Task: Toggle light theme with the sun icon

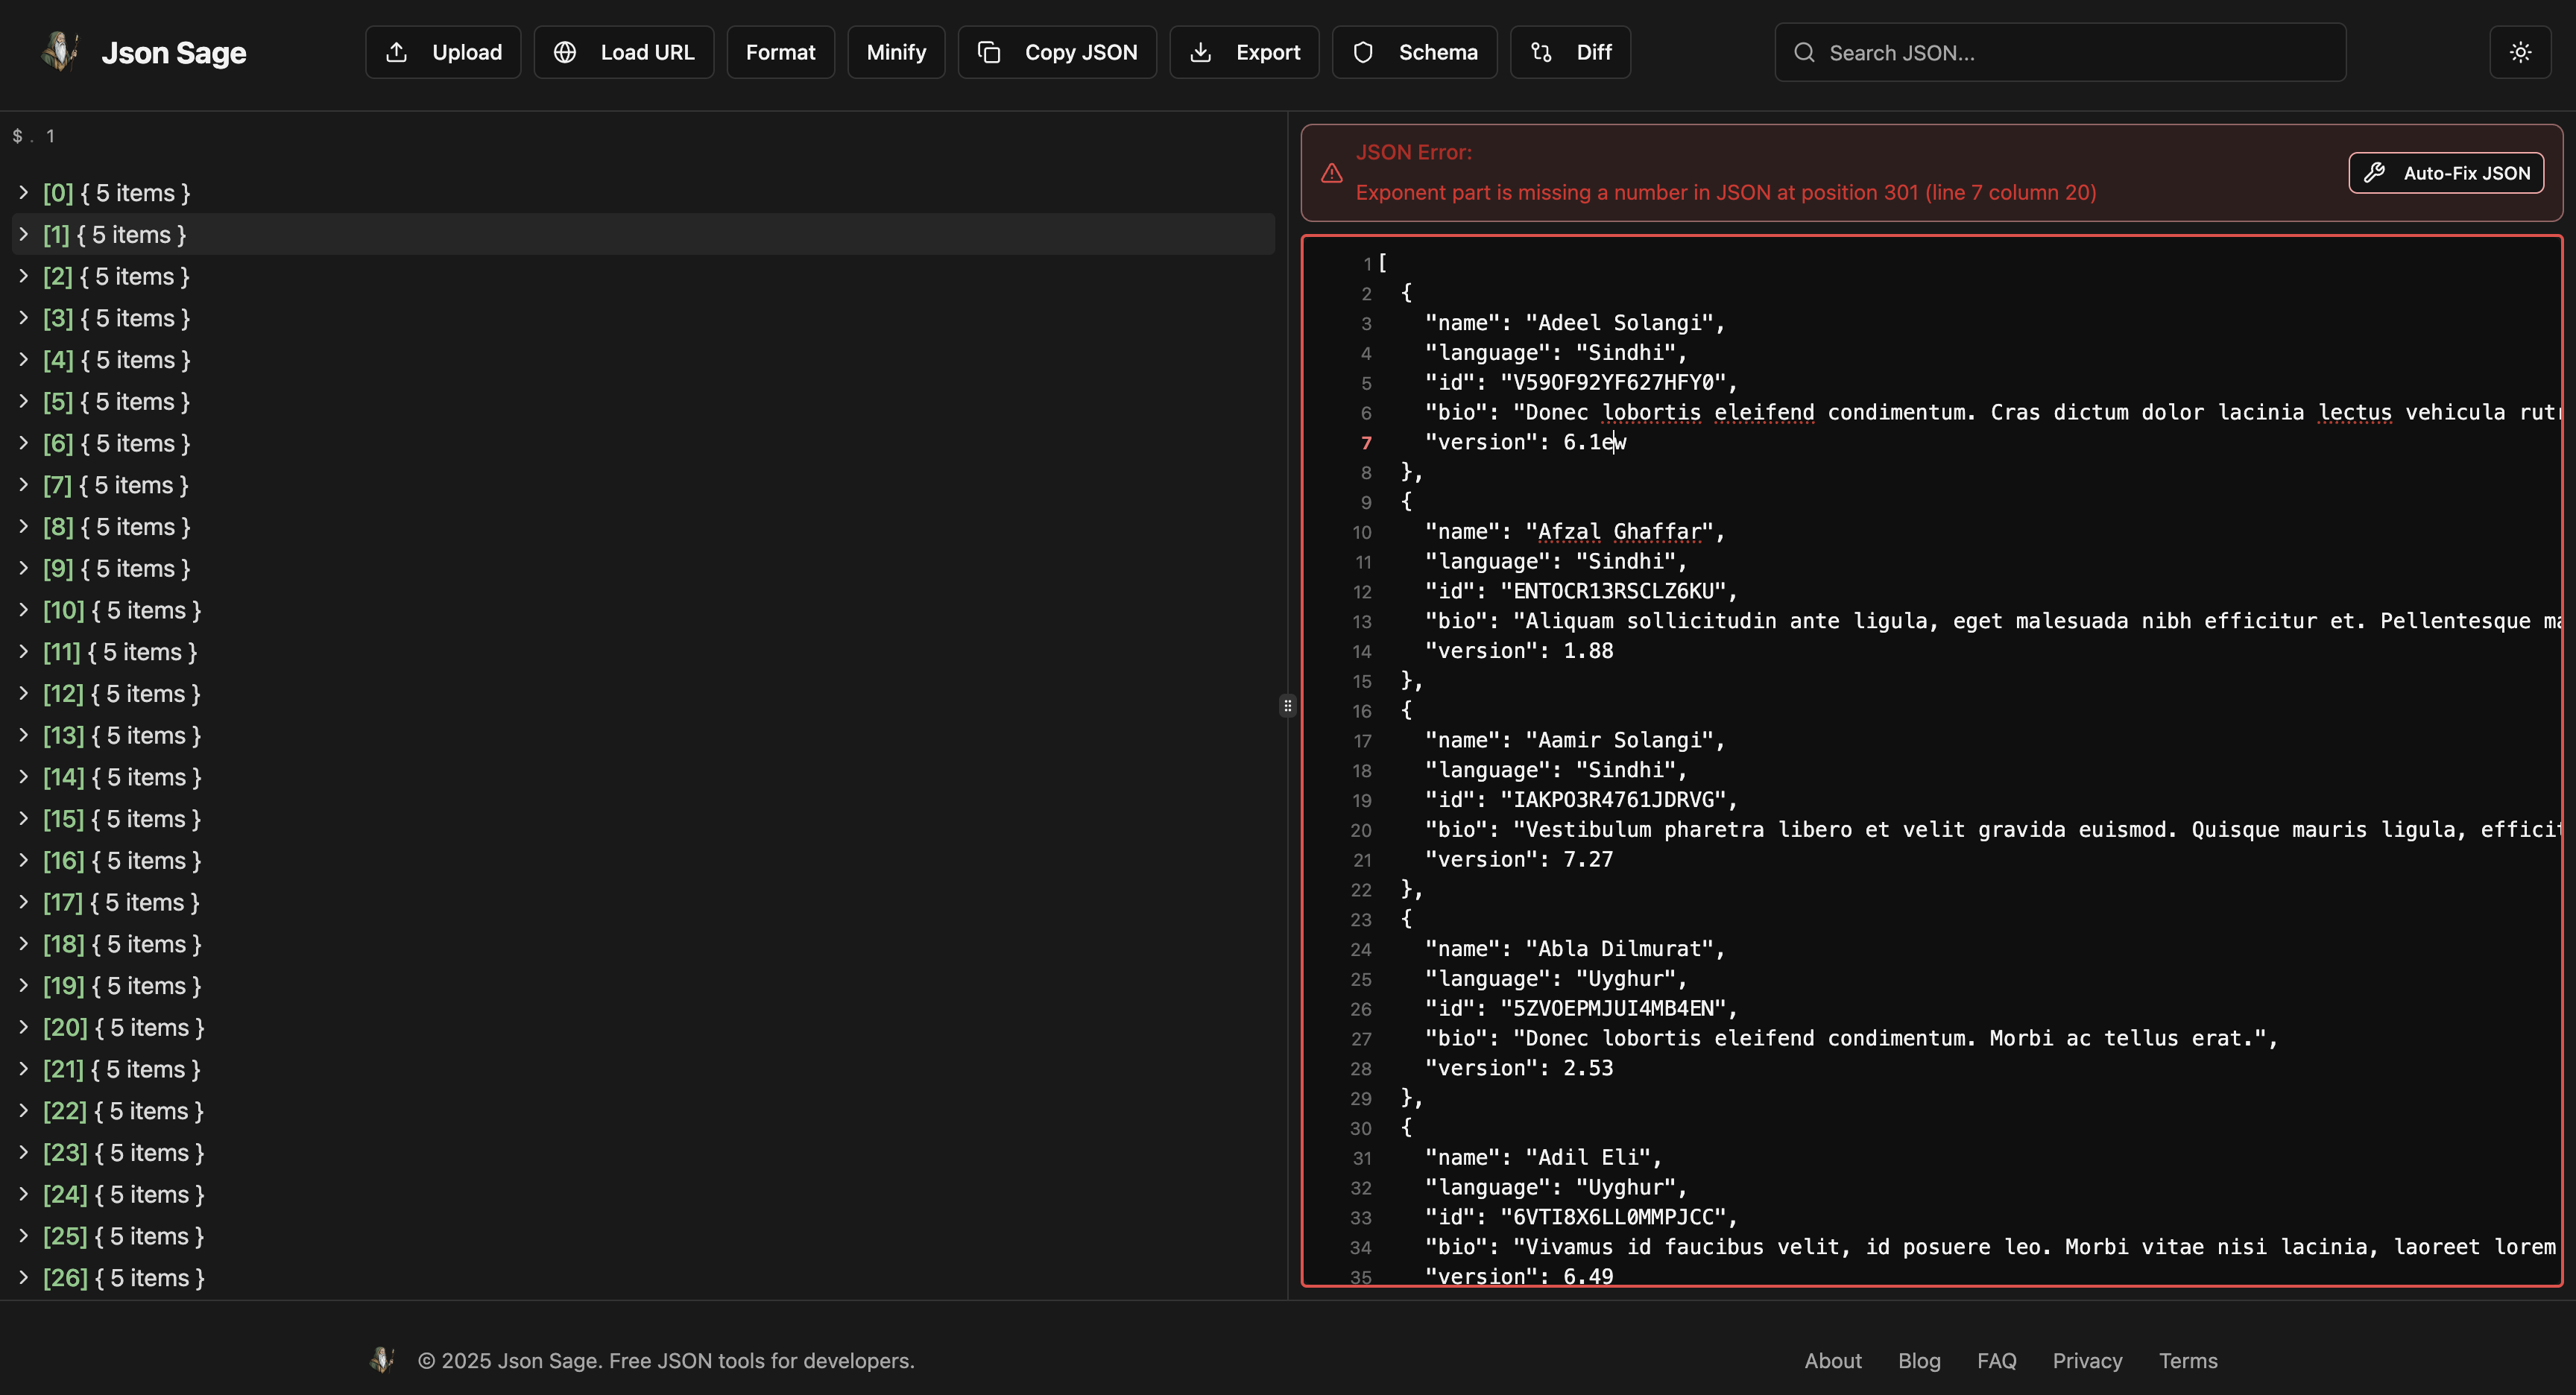Action: pyautogui.click(x=2521, y=52)
